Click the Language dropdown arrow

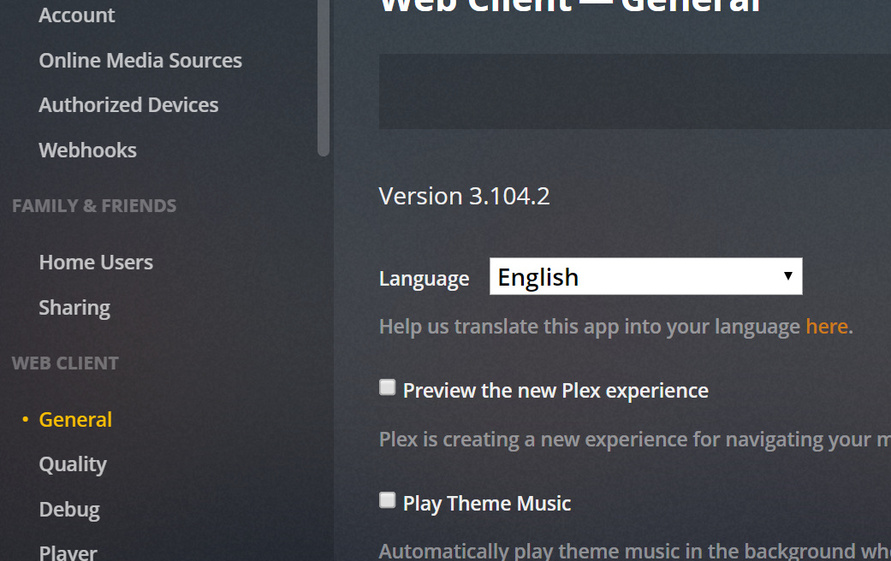click(788, 277)
